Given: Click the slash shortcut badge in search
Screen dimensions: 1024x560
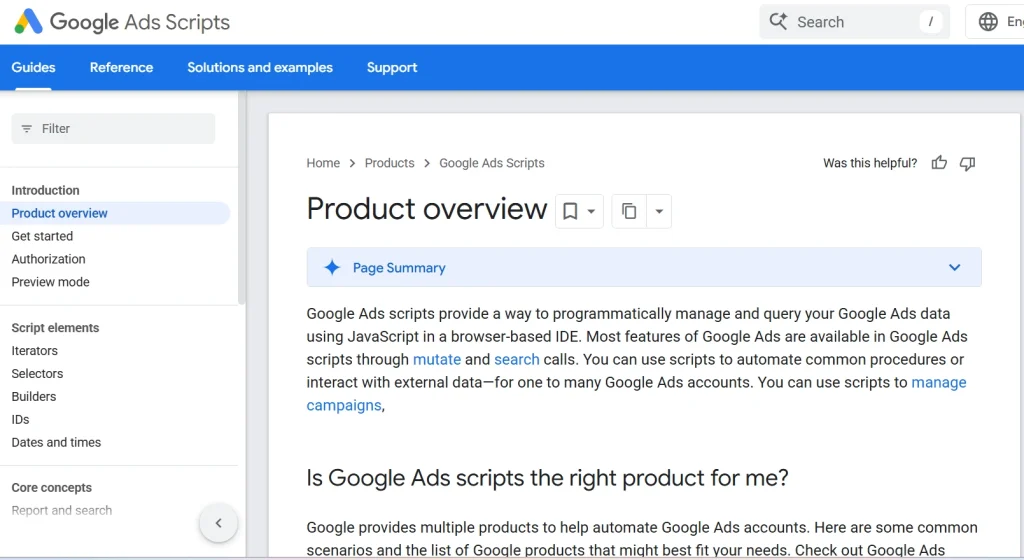Looking at the screenshot, I should pyautogui.click(x=931, y=22).
